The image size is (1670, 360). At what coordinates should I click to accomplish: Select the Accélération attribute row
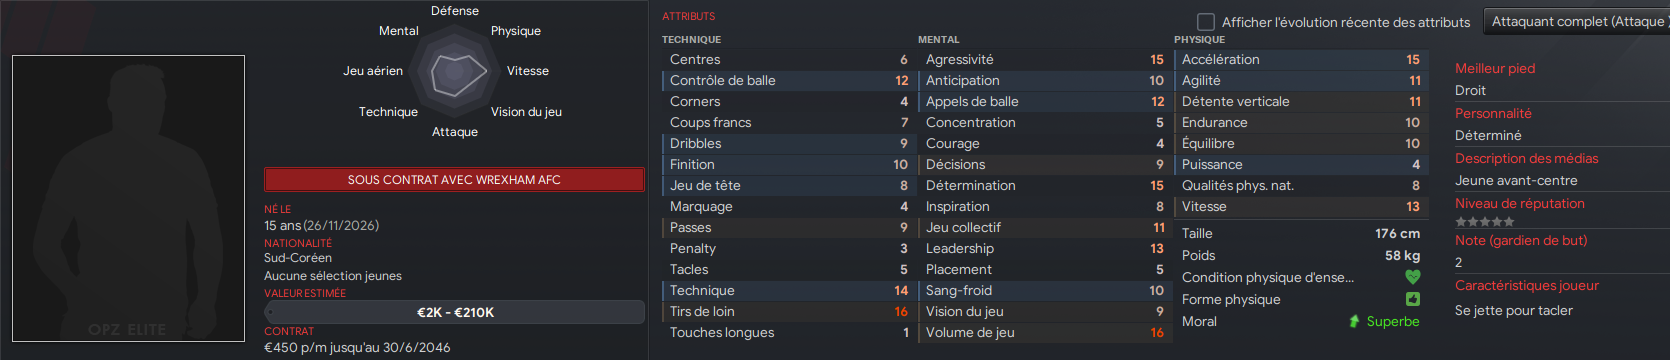1300,59
